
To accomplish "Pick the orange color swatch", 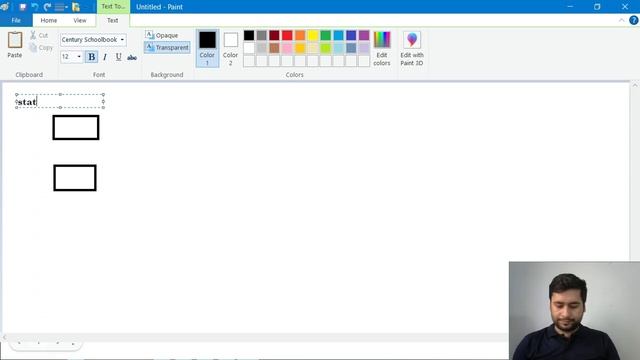I will [300, 36].
